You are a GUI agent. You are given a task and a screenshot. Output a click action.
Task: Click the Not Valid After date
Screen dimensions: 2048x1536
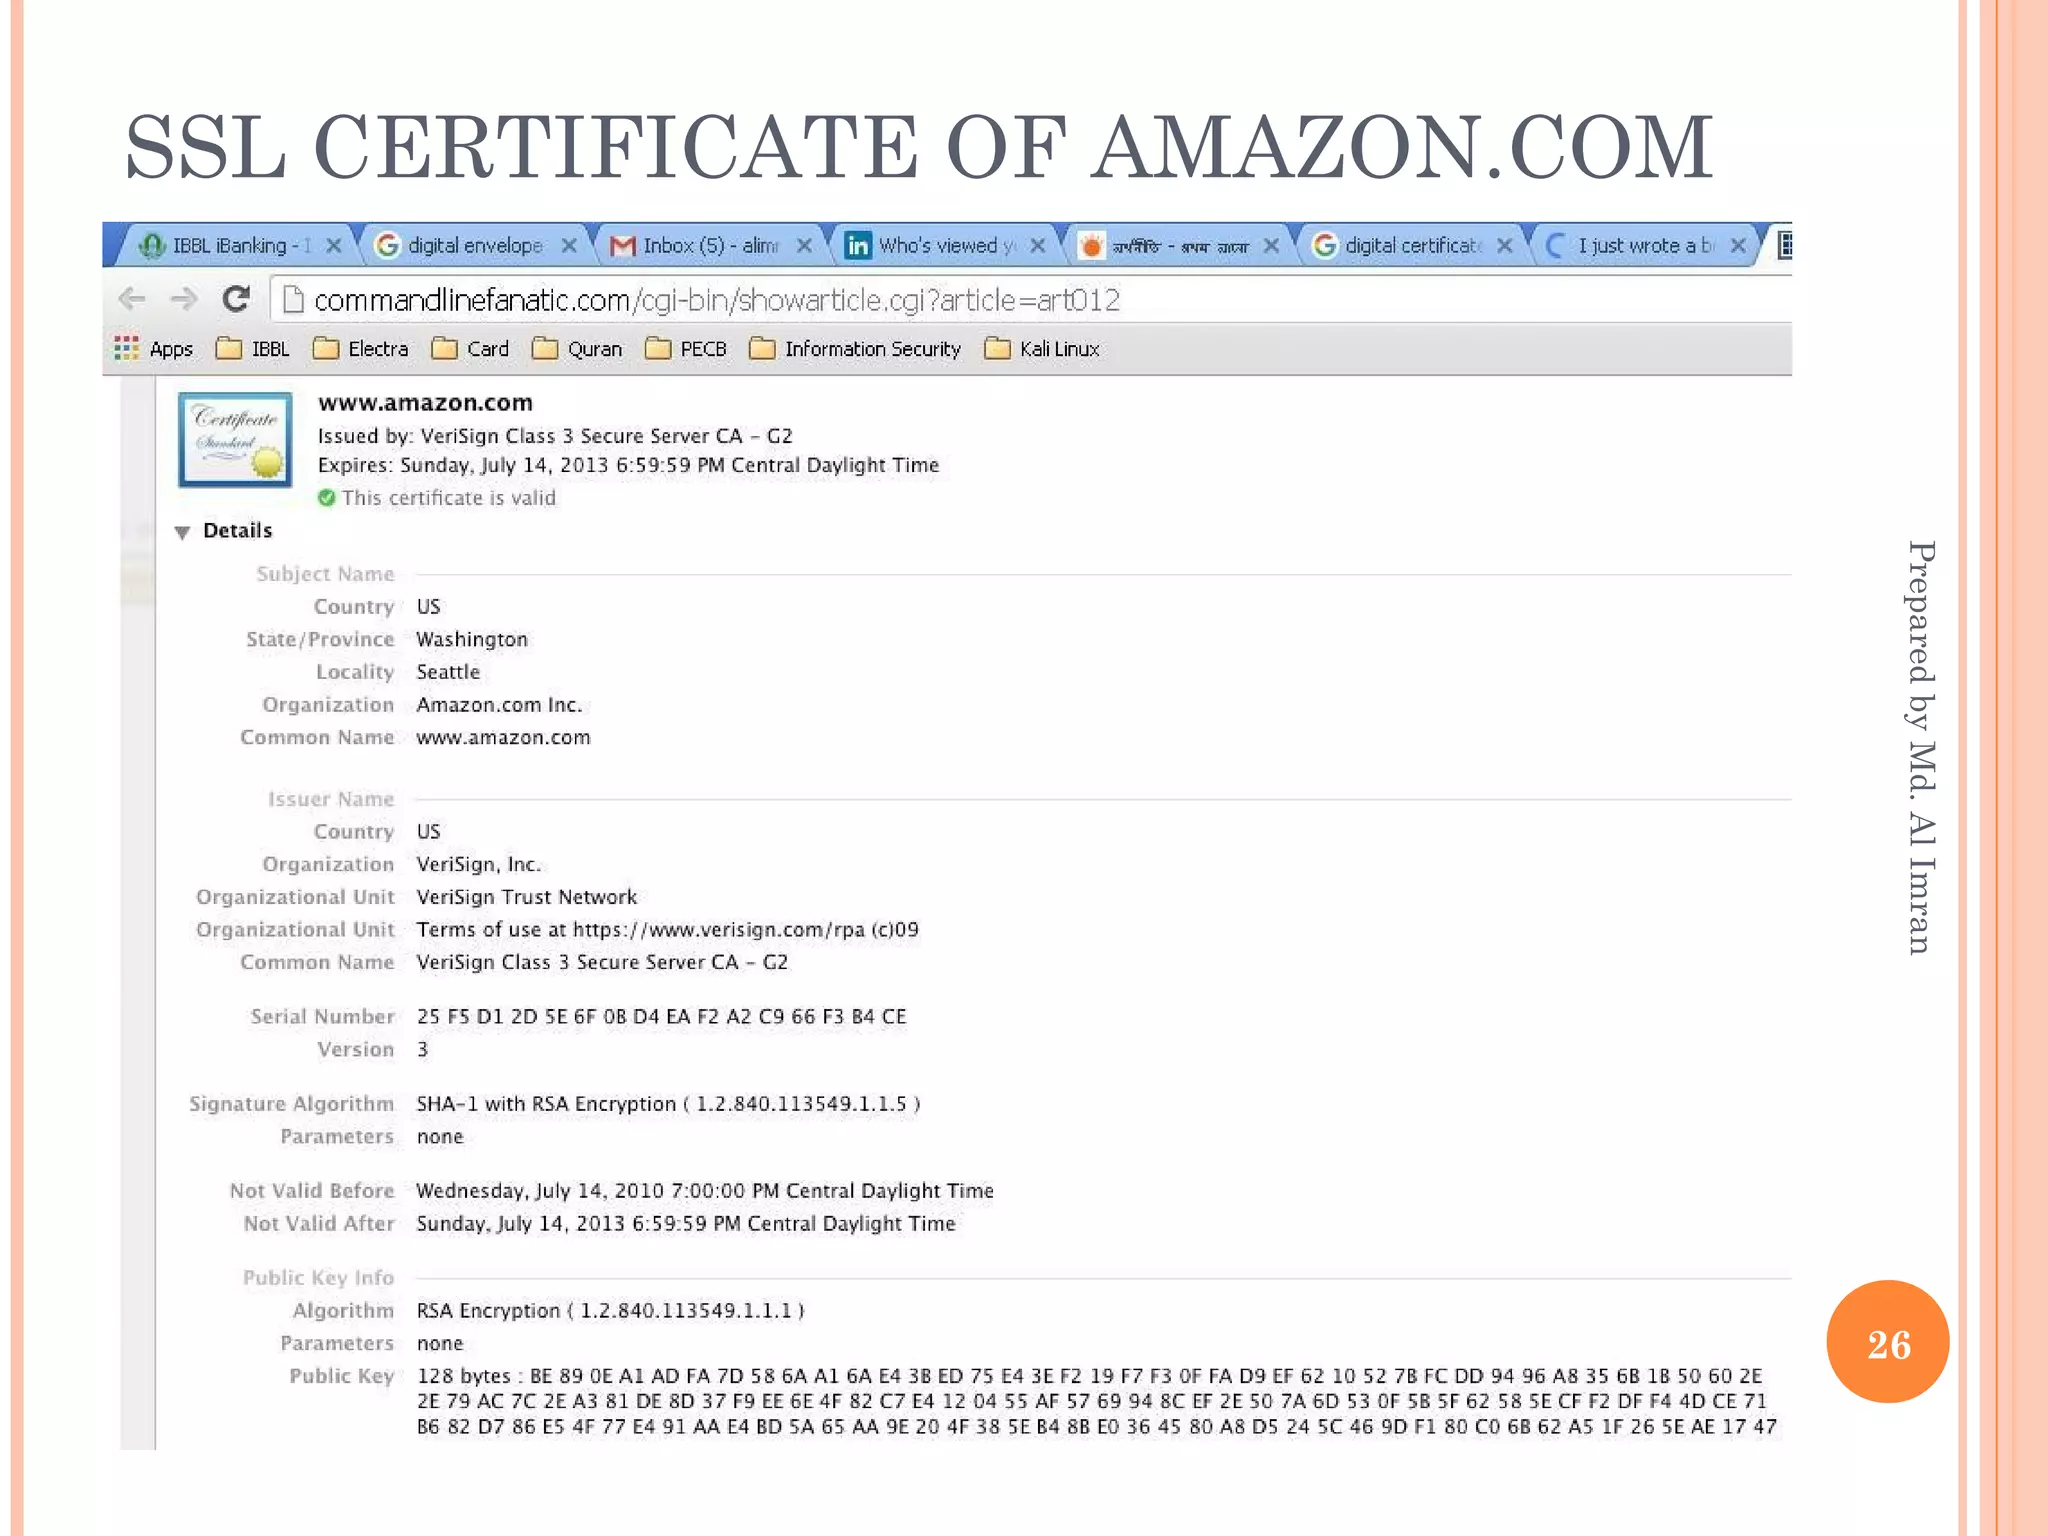tap(686, 1224)
